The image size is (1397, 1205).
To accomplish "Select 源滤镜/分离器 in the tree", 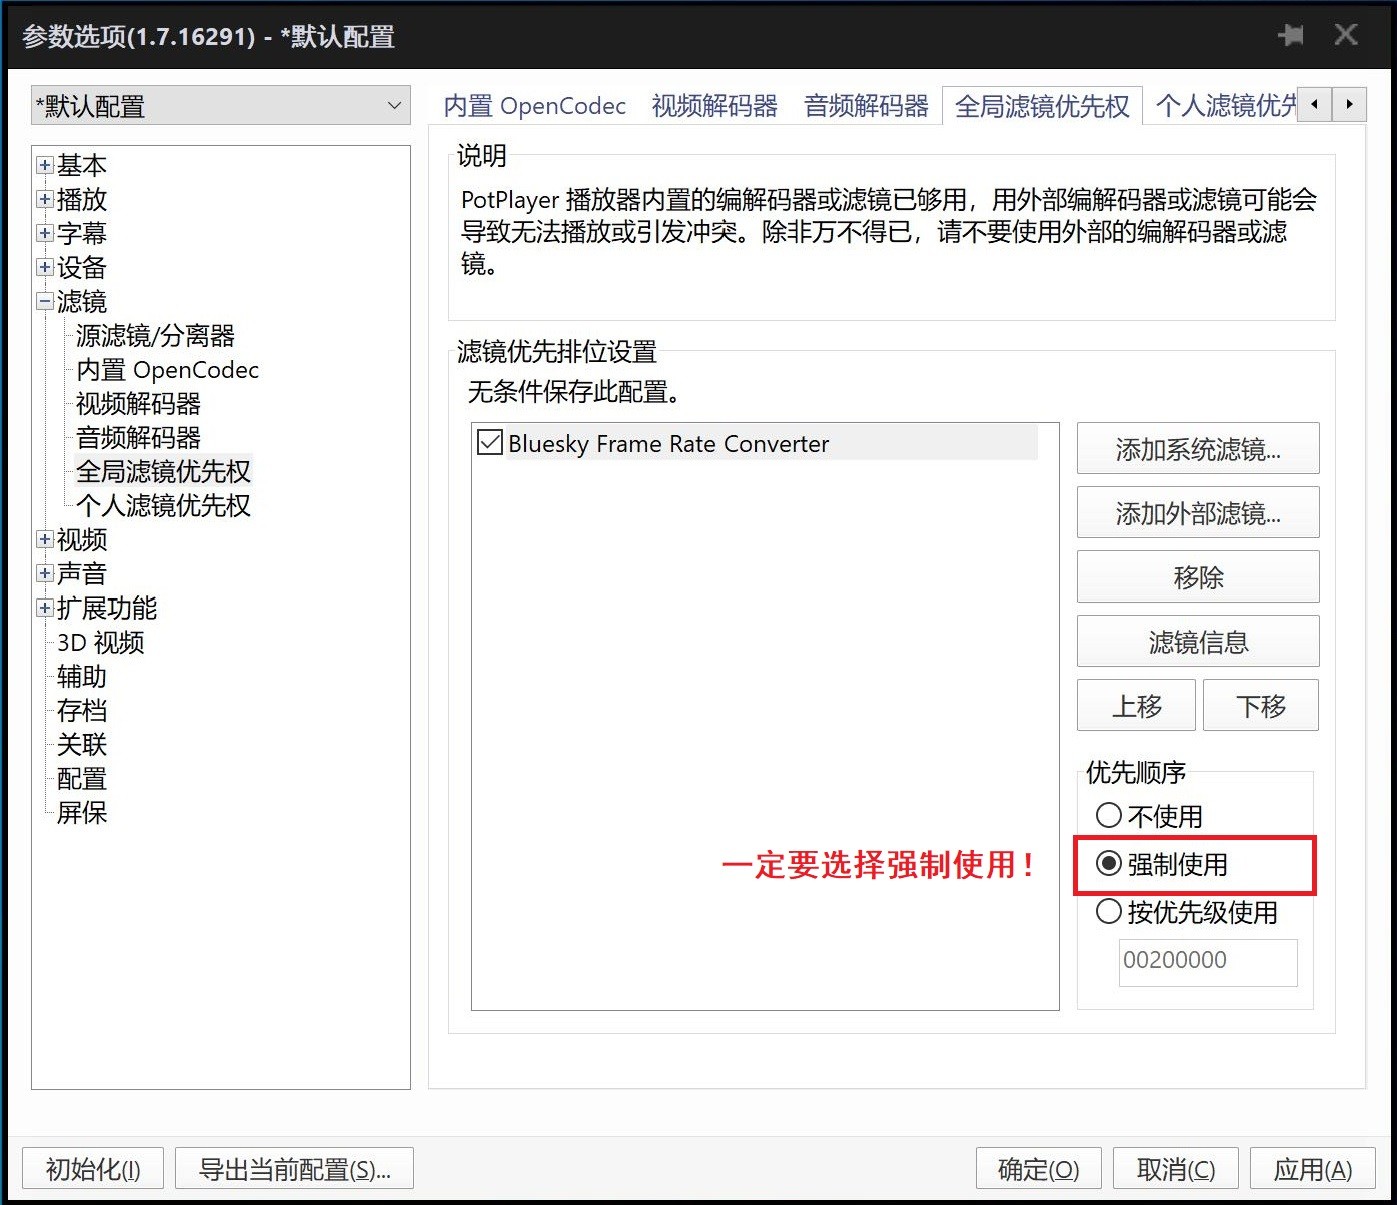I will pyautogui.click(x=155, y=336).
